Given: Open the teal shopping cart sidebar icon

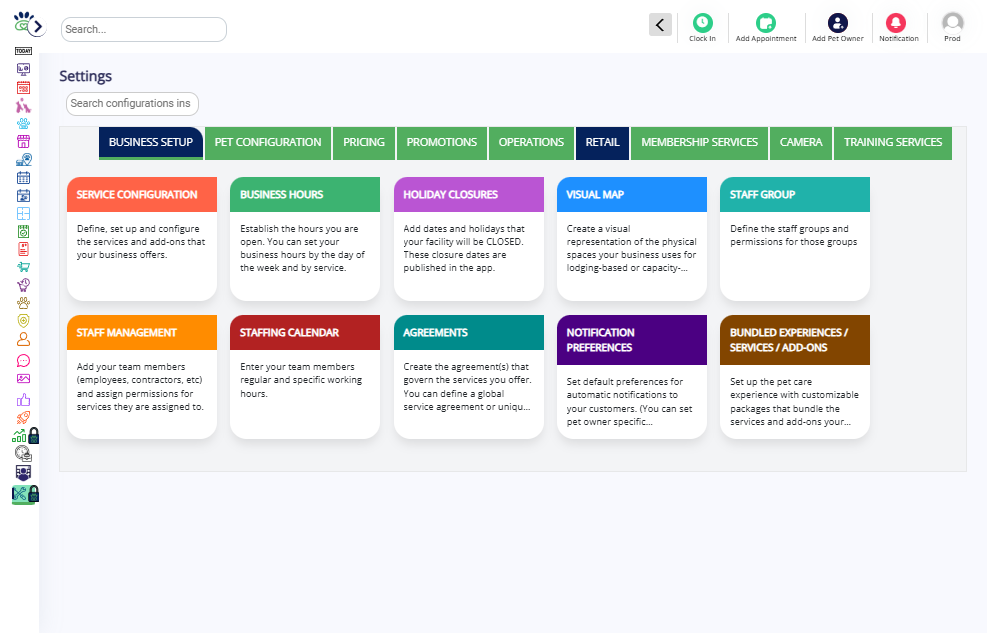Looking at the screenshot, I should 23,267.
